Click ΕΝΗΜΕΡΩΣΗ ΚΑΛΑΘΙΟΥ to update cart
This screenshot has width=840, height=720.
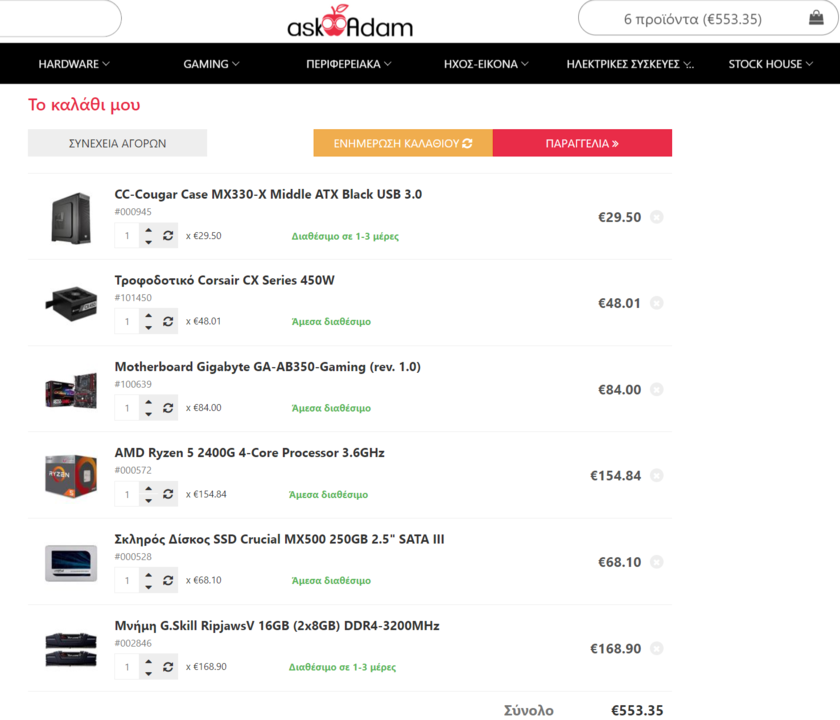point(403,143)
